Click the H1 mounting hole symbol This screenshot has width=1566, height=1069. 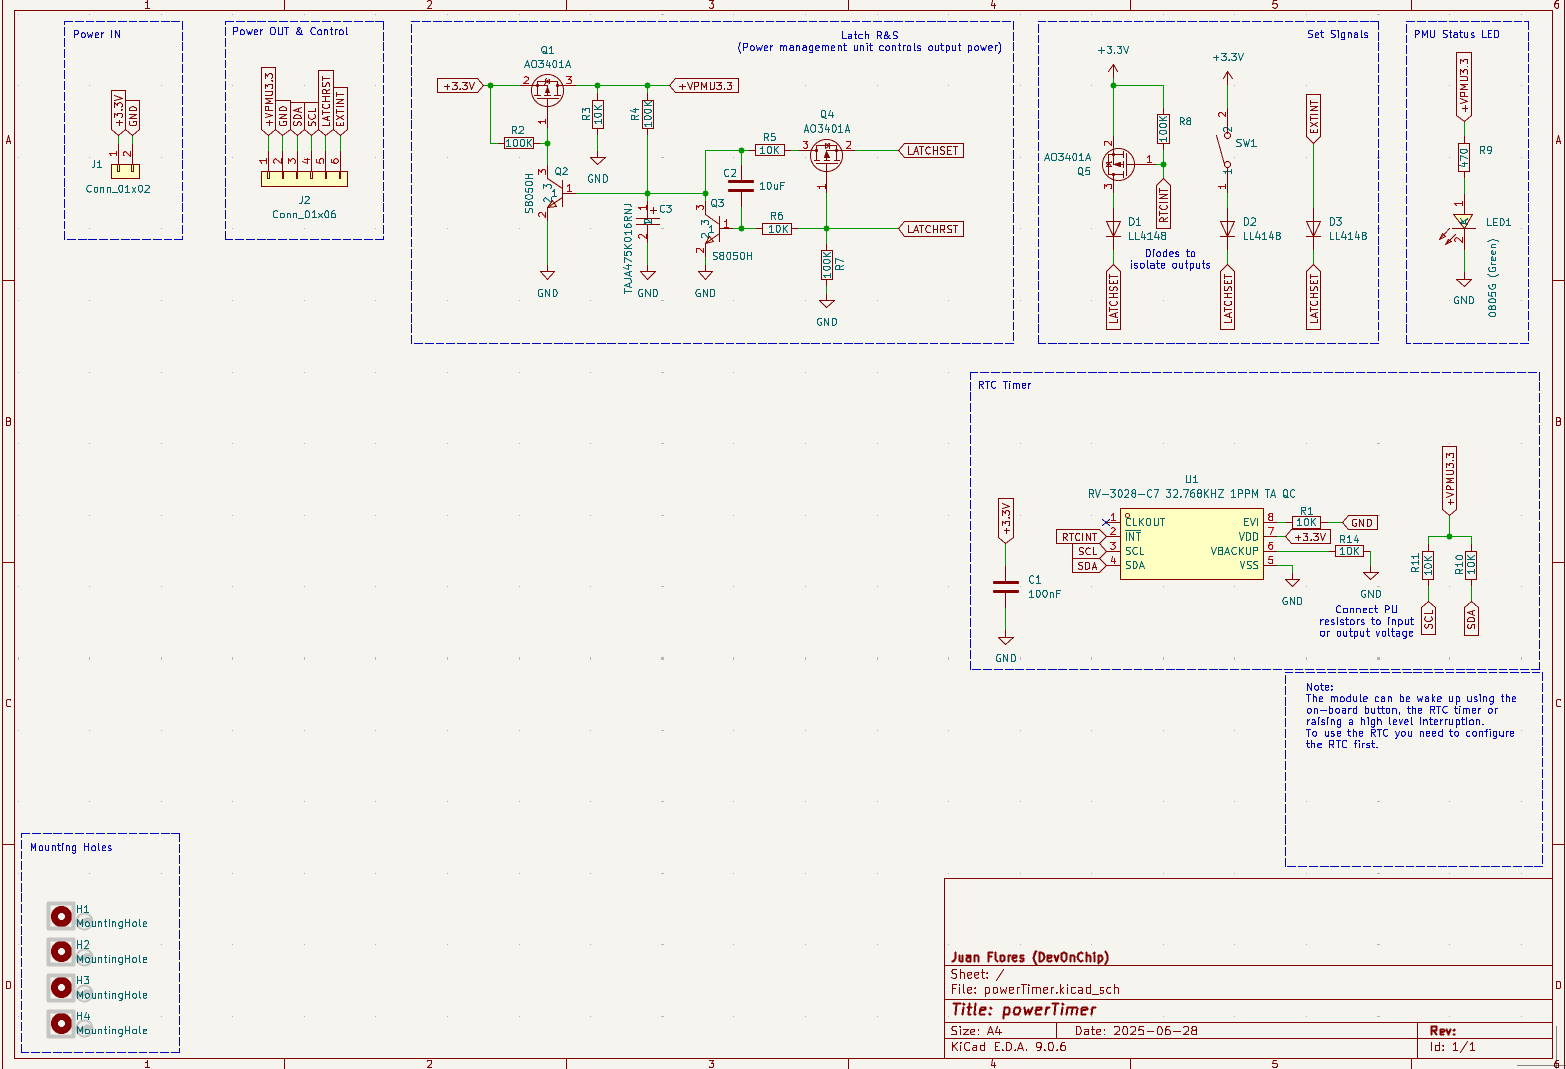[61, 916]
